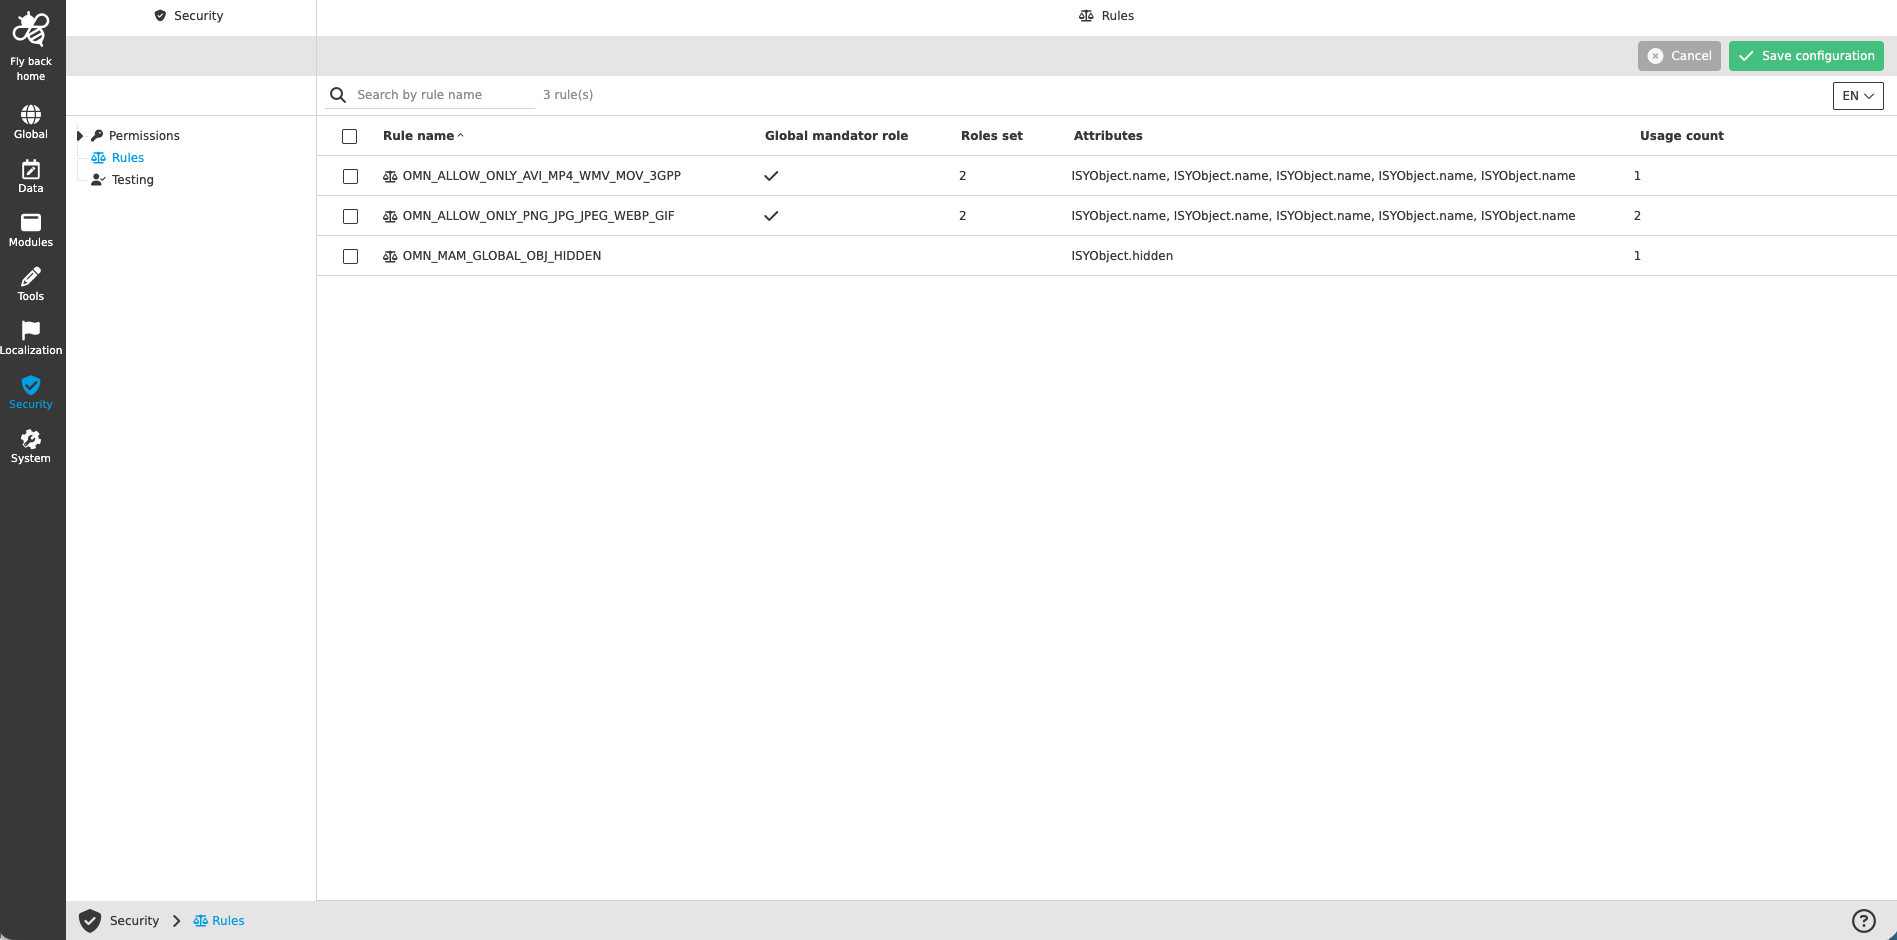Check the OMN_ALLOW_ONLY_AVI_MP4_WMV_MOV_3GPP row checkbox
The width and height of the screenshot is (1897, 940).
coord(350,176)
